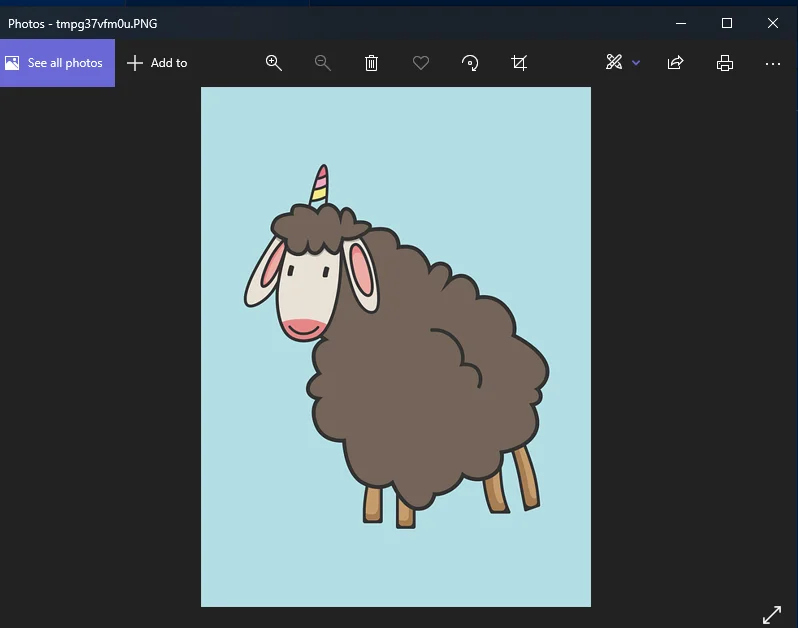Maximize the Photos window

pos(727,23)
